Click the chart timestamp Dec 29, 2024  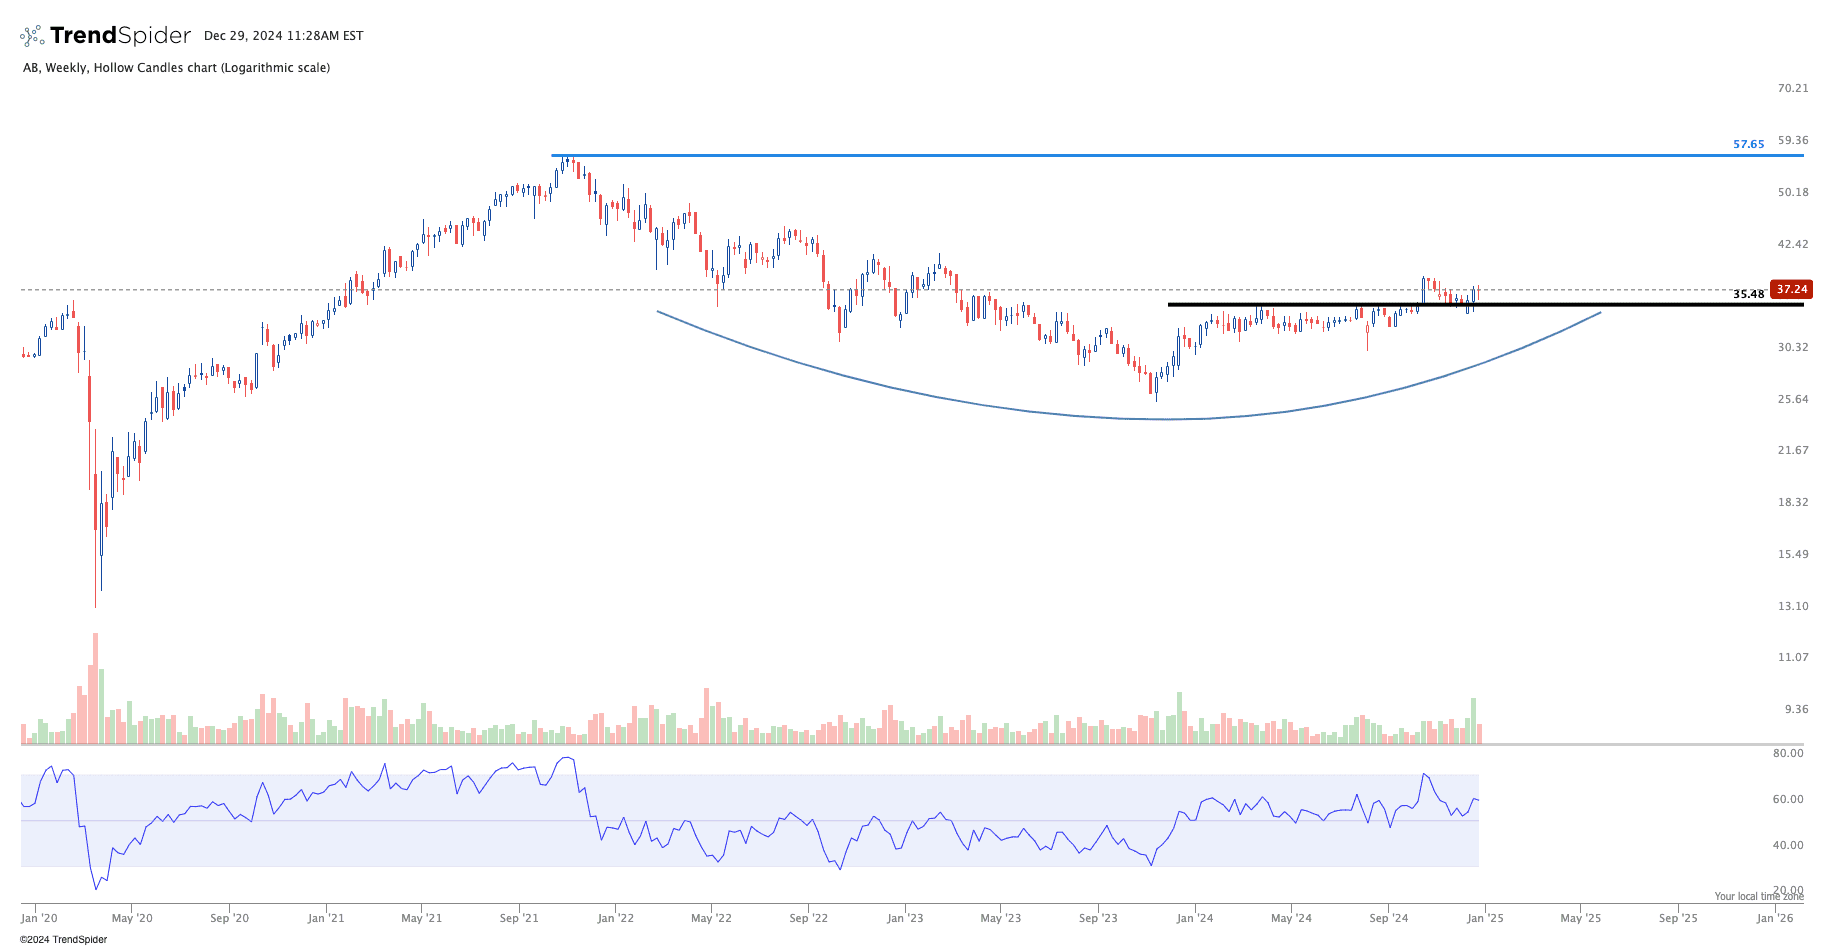click(x=283, y=36)
